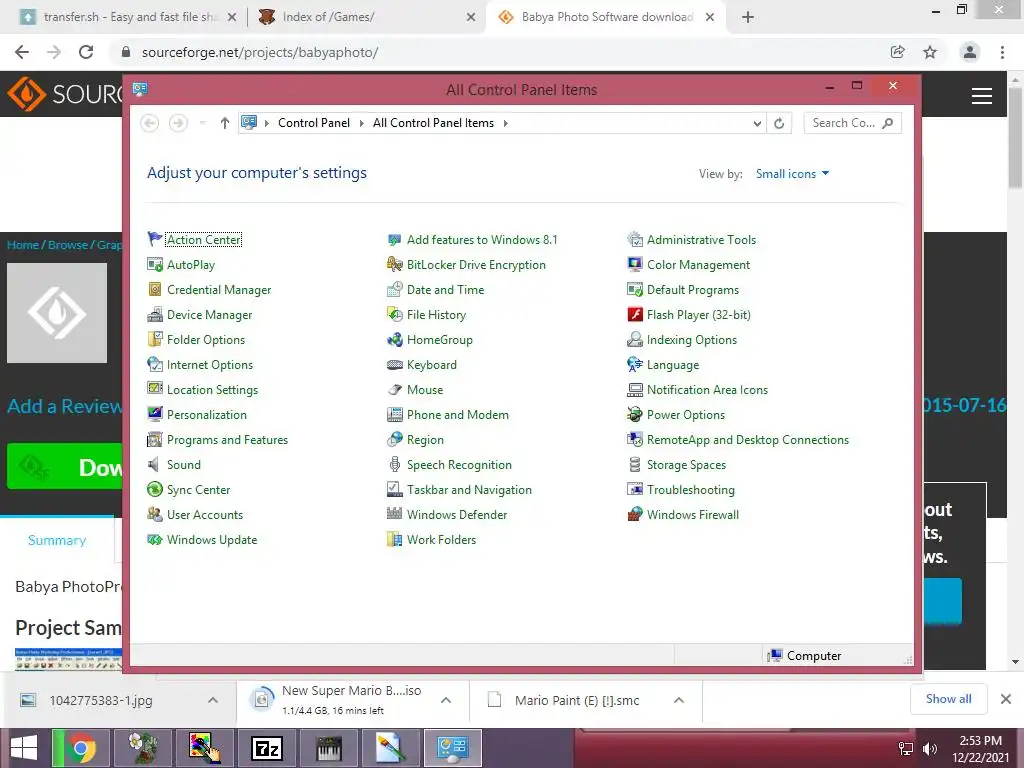Switch to the transfer.sh browser tab
1024x768 pixels.
pos(128,17)
